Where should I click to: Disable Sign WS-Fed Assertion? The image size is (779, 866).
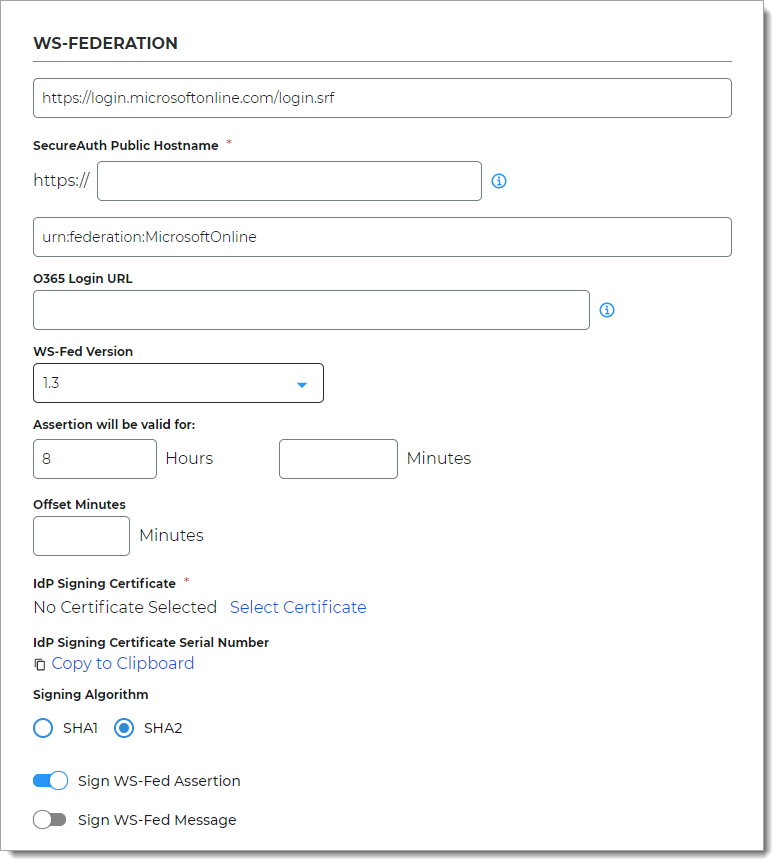(x=50, y=780)
